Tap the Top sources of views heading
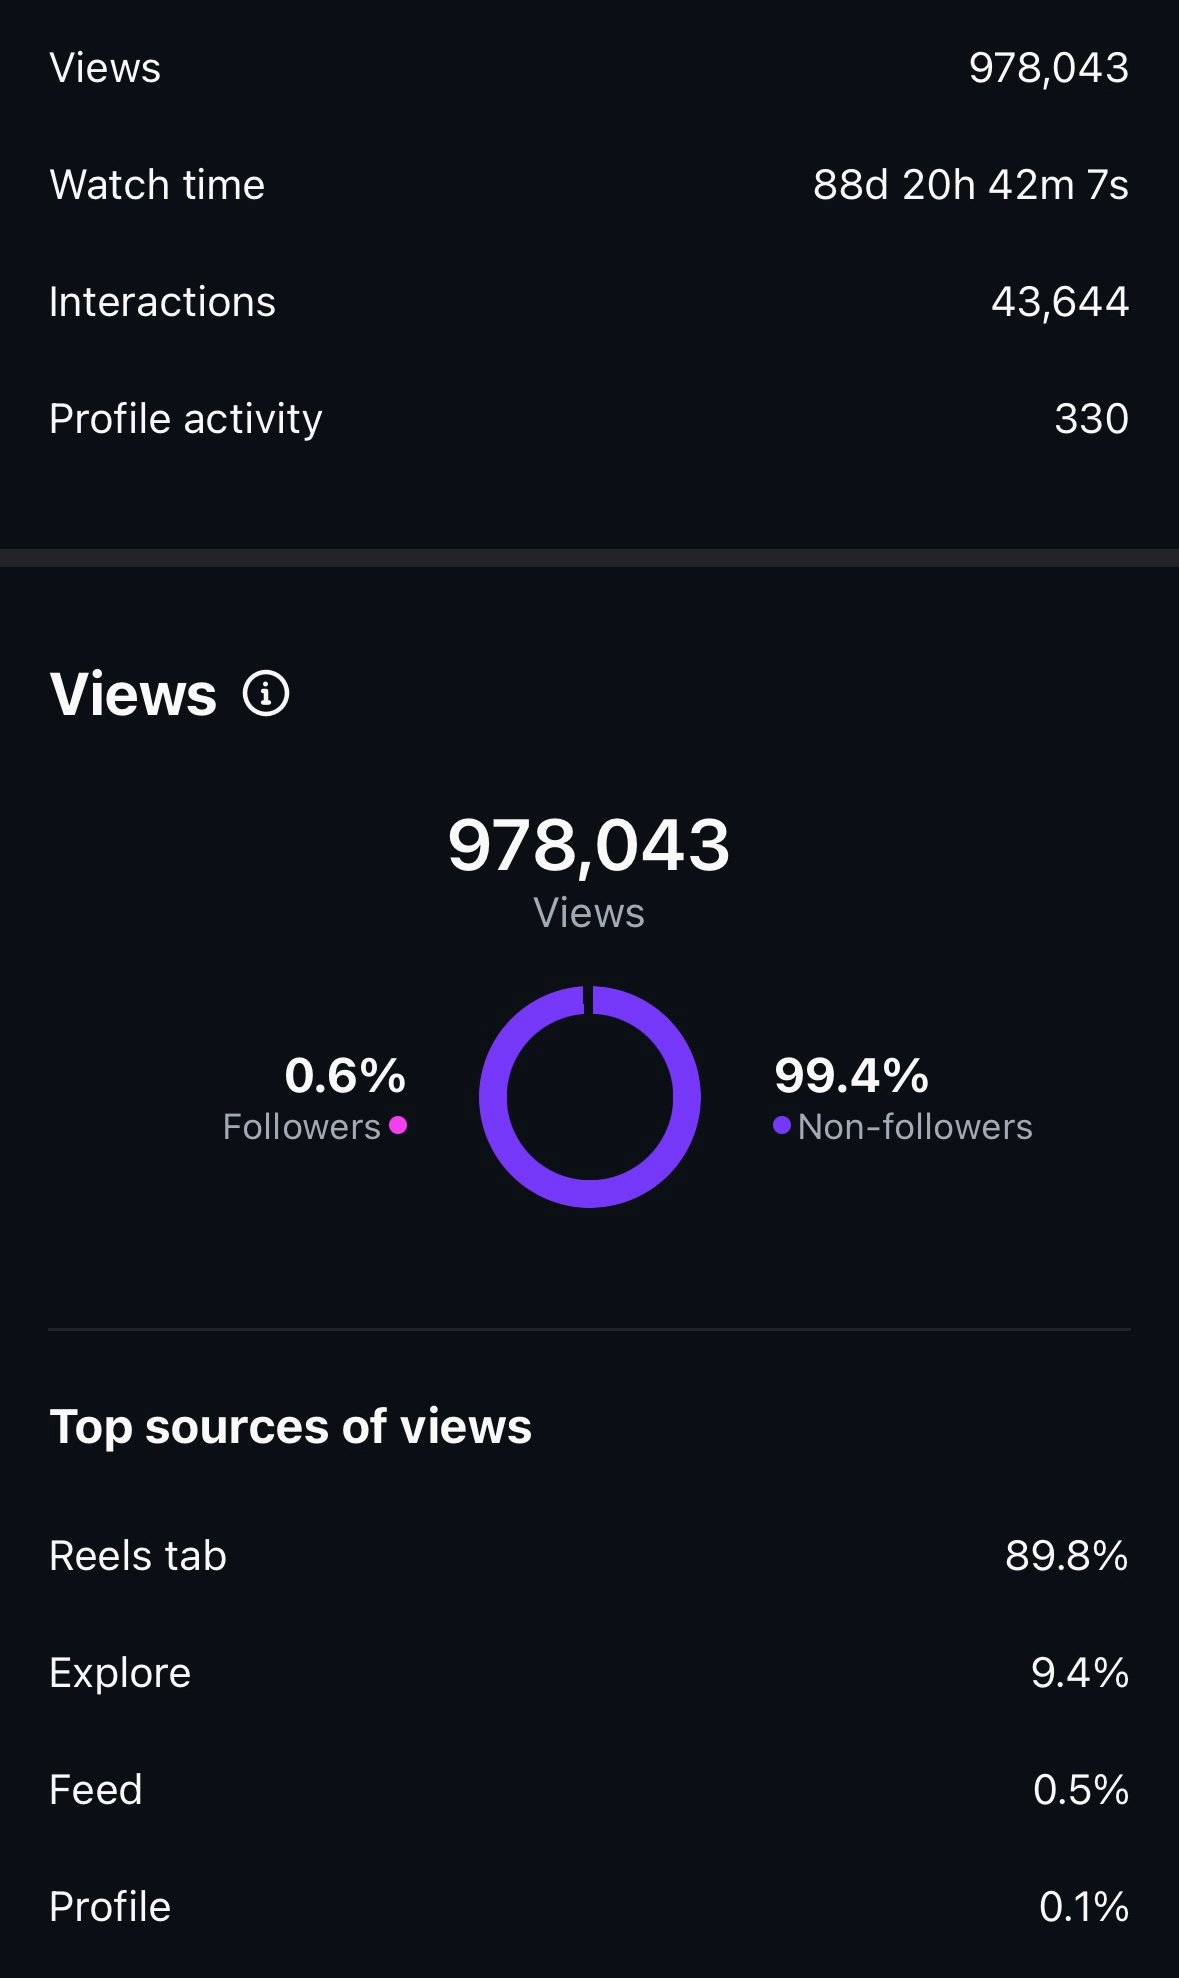The width and height of the screenshot is (1179, 1978). tap(290, 1426)
